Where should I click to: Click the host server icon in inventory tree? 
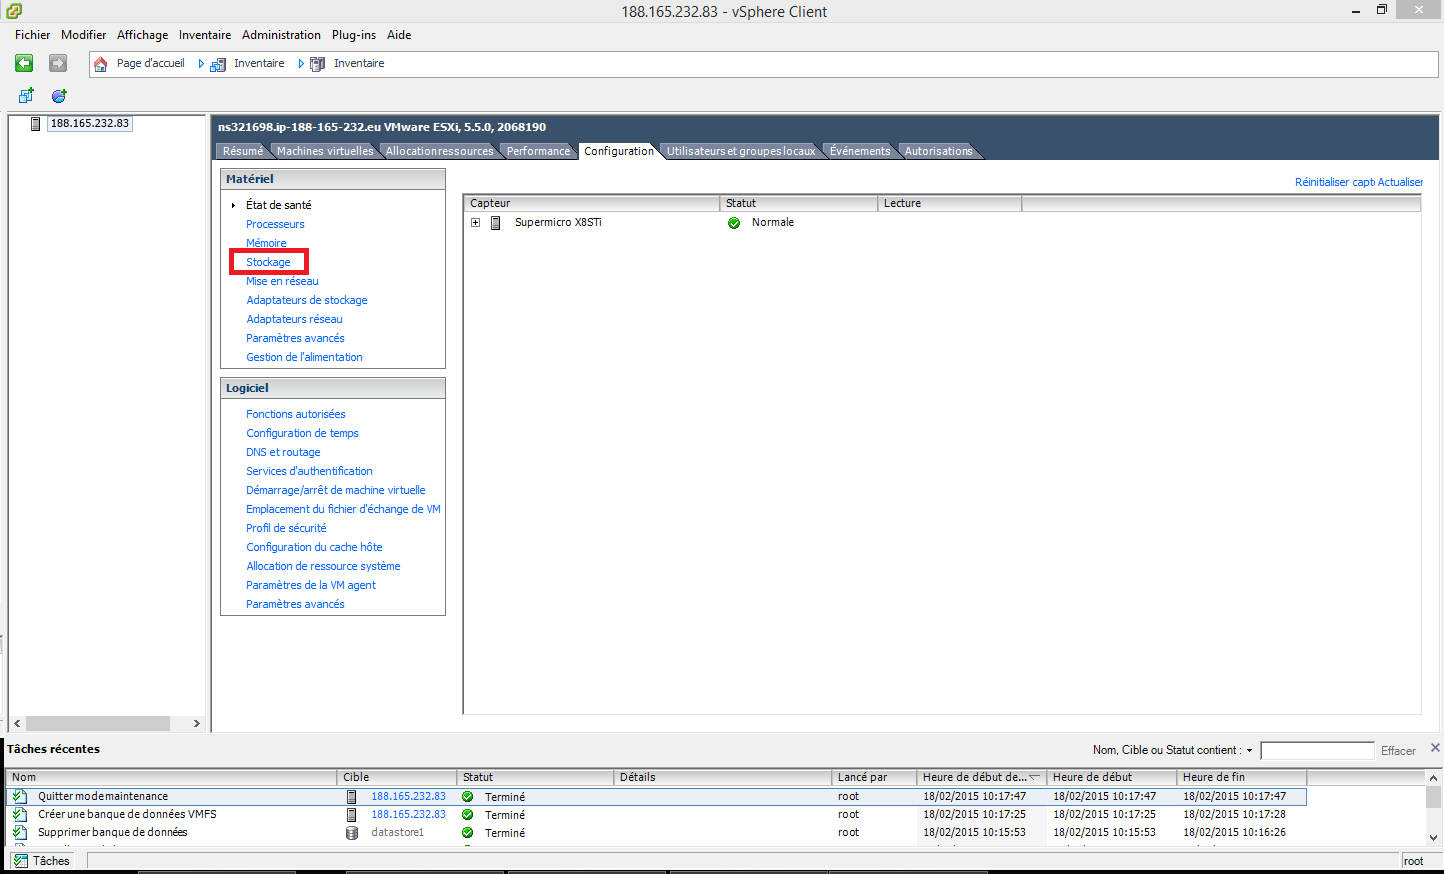point(36,124)
